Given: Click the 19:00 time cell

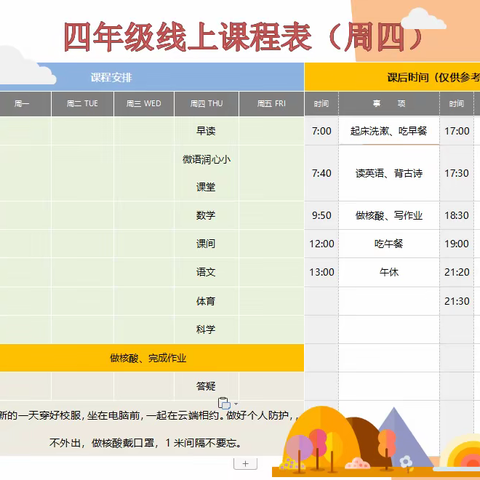Looking at the screenshot, I should coord(457,244).
